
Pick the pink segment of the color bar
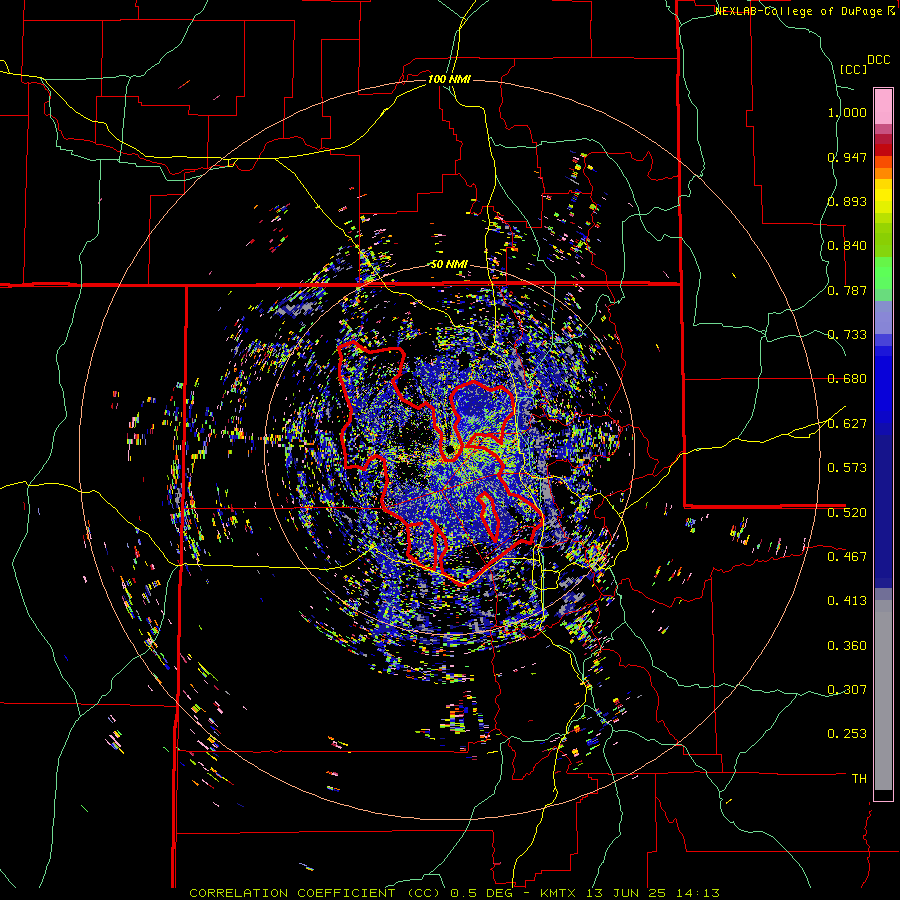(883, 106)
